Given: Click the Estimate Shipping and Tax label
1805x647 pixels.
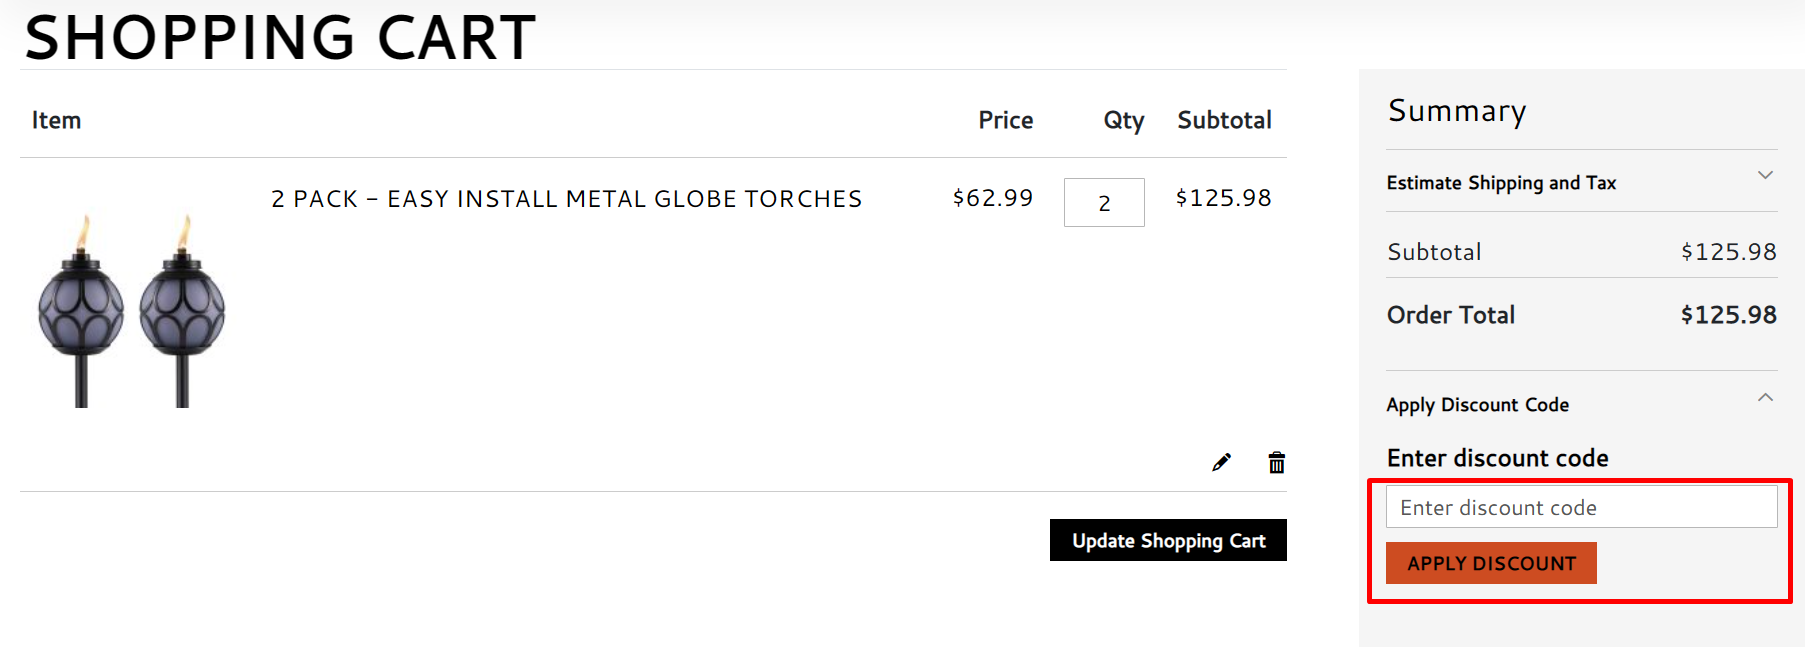Looking at the screenshot, I should 1501,183.
